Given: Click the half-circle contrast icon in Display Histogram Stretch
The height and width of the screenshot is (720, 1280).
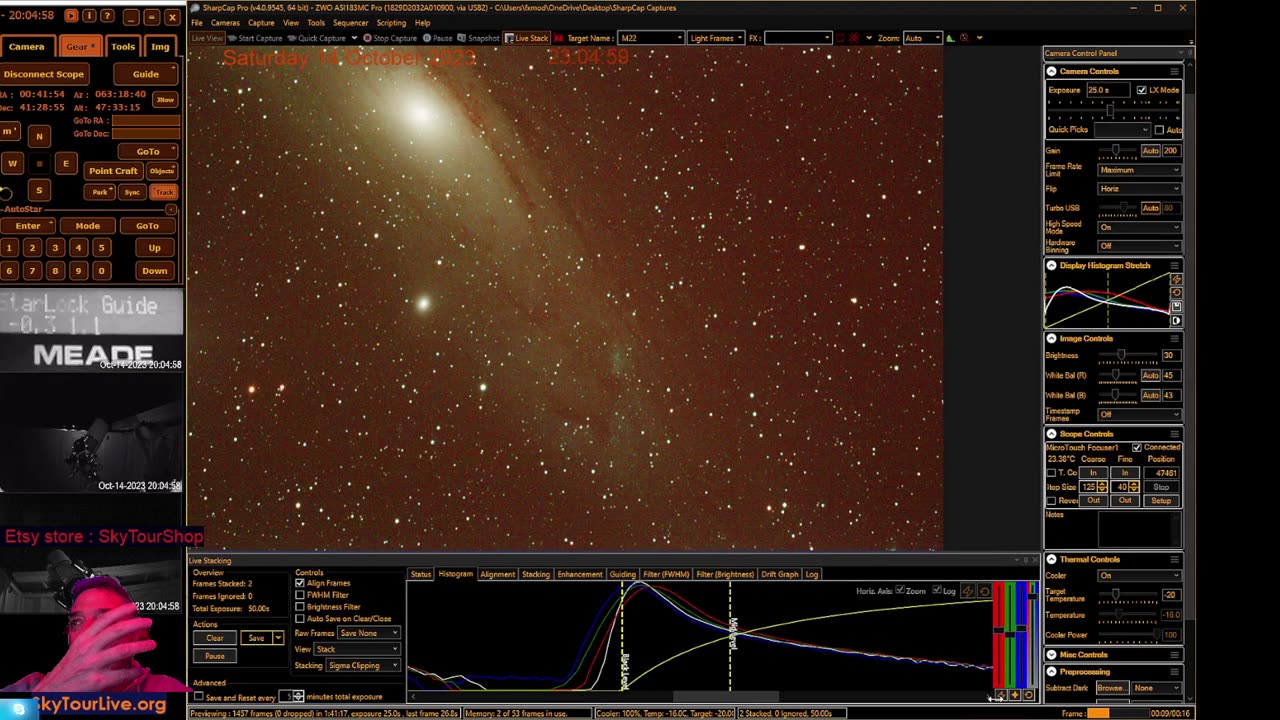Looking at the screenshot, I should click(1176, 321).
